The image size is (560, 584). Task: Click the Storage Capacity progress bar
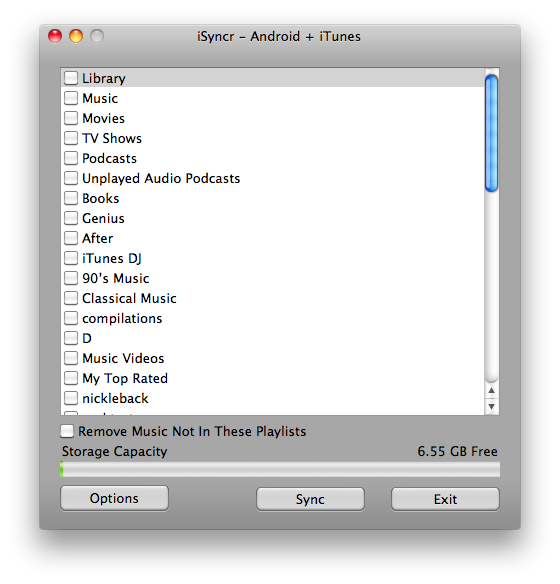[x=280, y=469]
